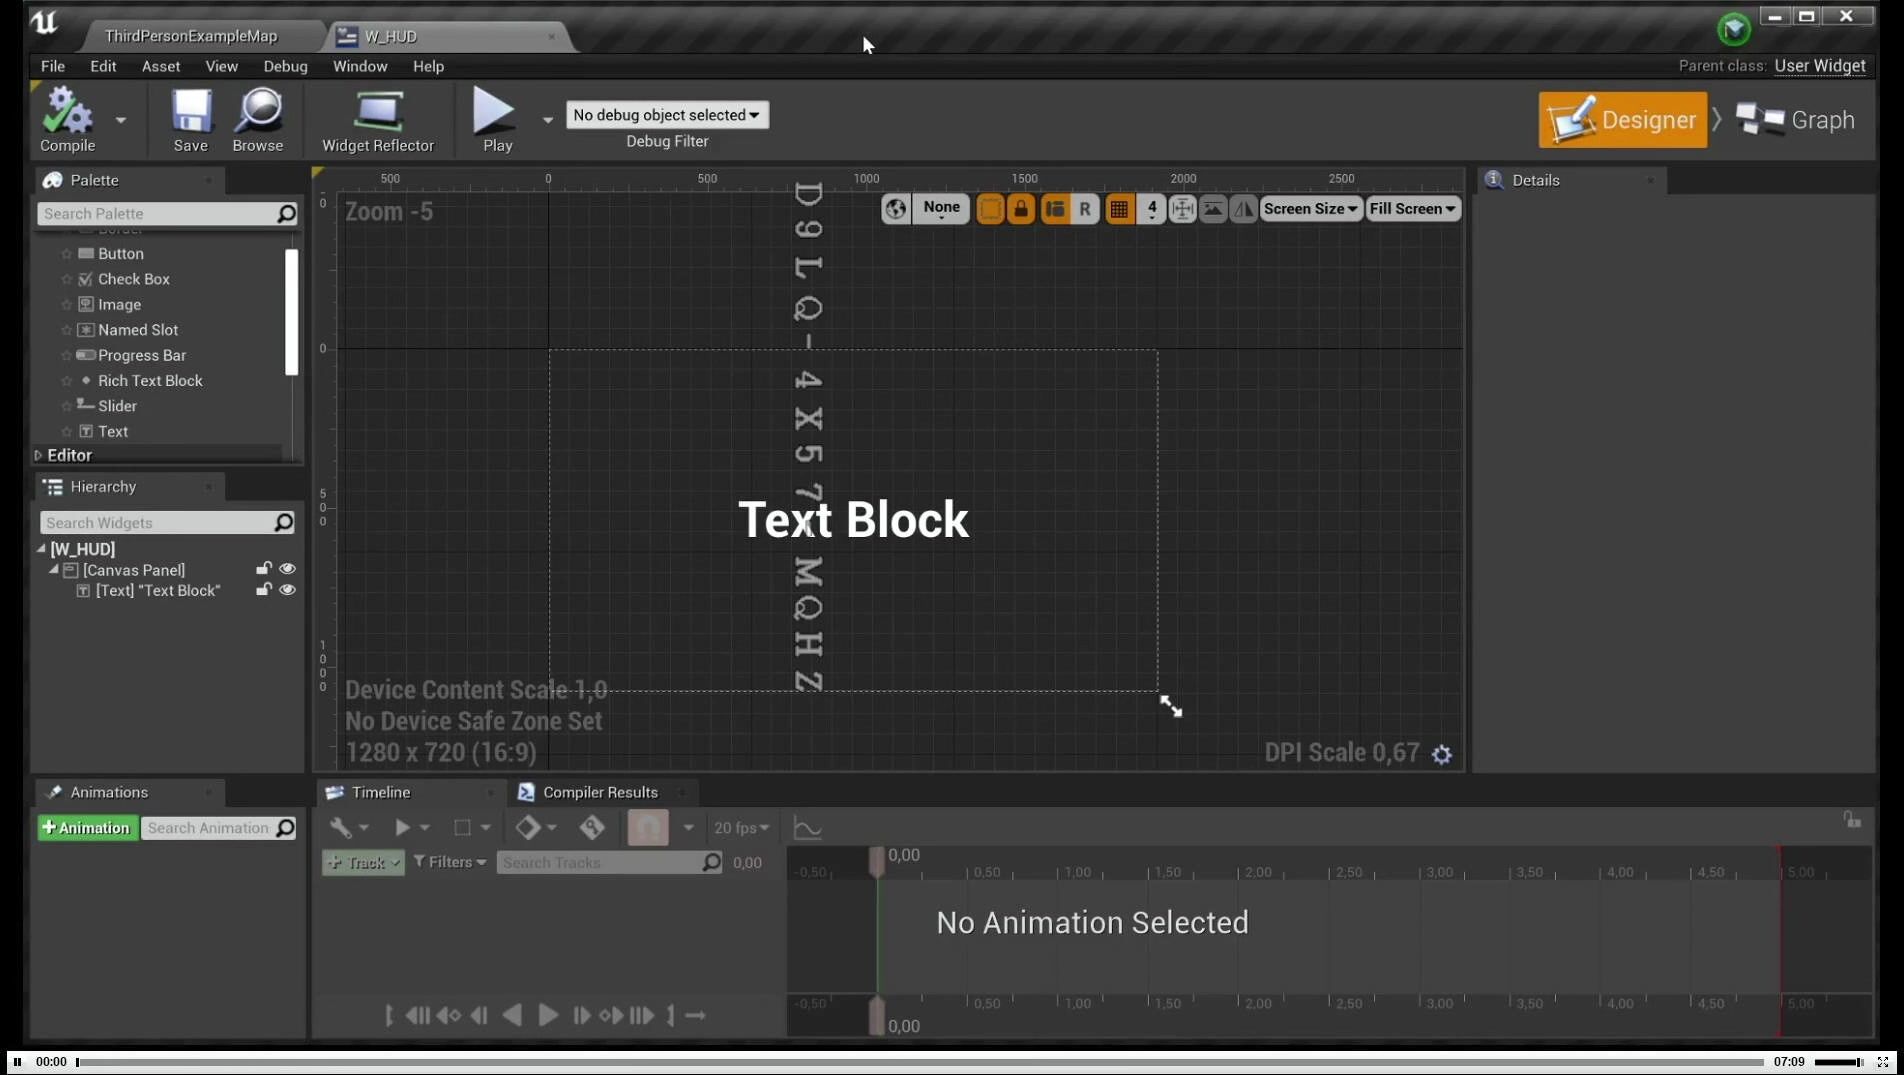
Task: Open the DPI Scale settings gear
Action: tap(1441, 755)
